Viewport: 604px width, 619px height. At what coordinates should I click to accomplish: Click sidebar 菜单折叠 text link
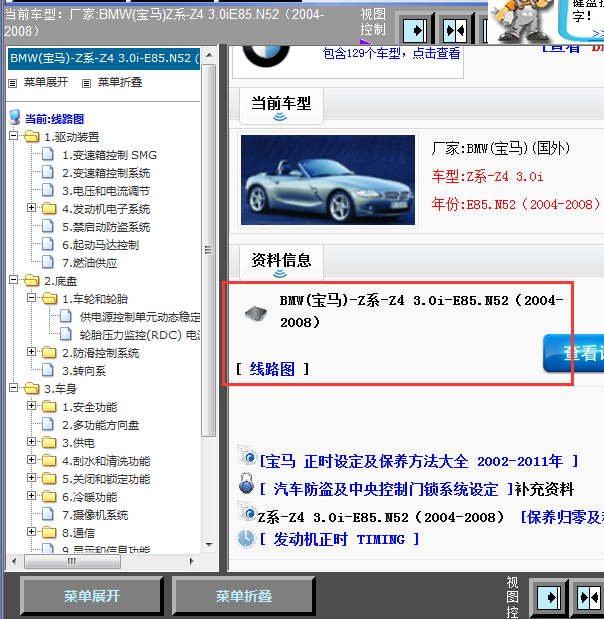coord(120,83)
